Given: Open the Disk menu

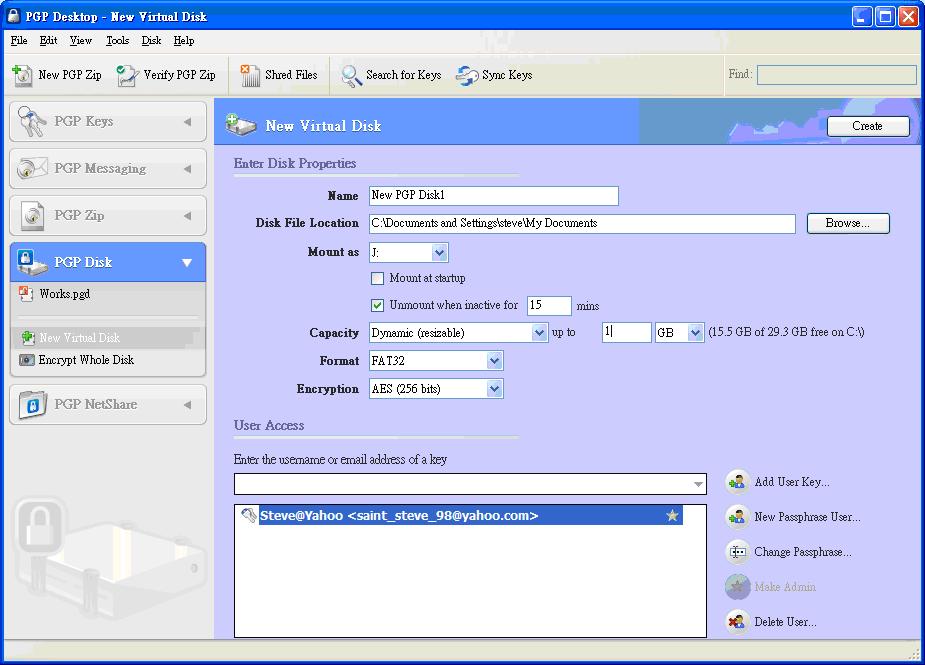Looking at the screenshot, I should coord(151,40).
